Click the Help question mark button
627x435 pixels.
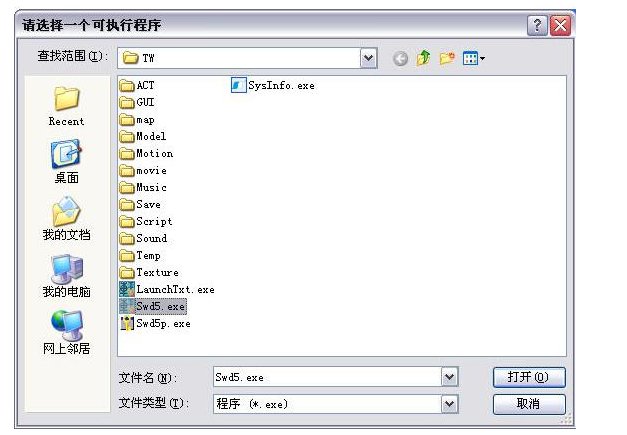coord(537,26)
